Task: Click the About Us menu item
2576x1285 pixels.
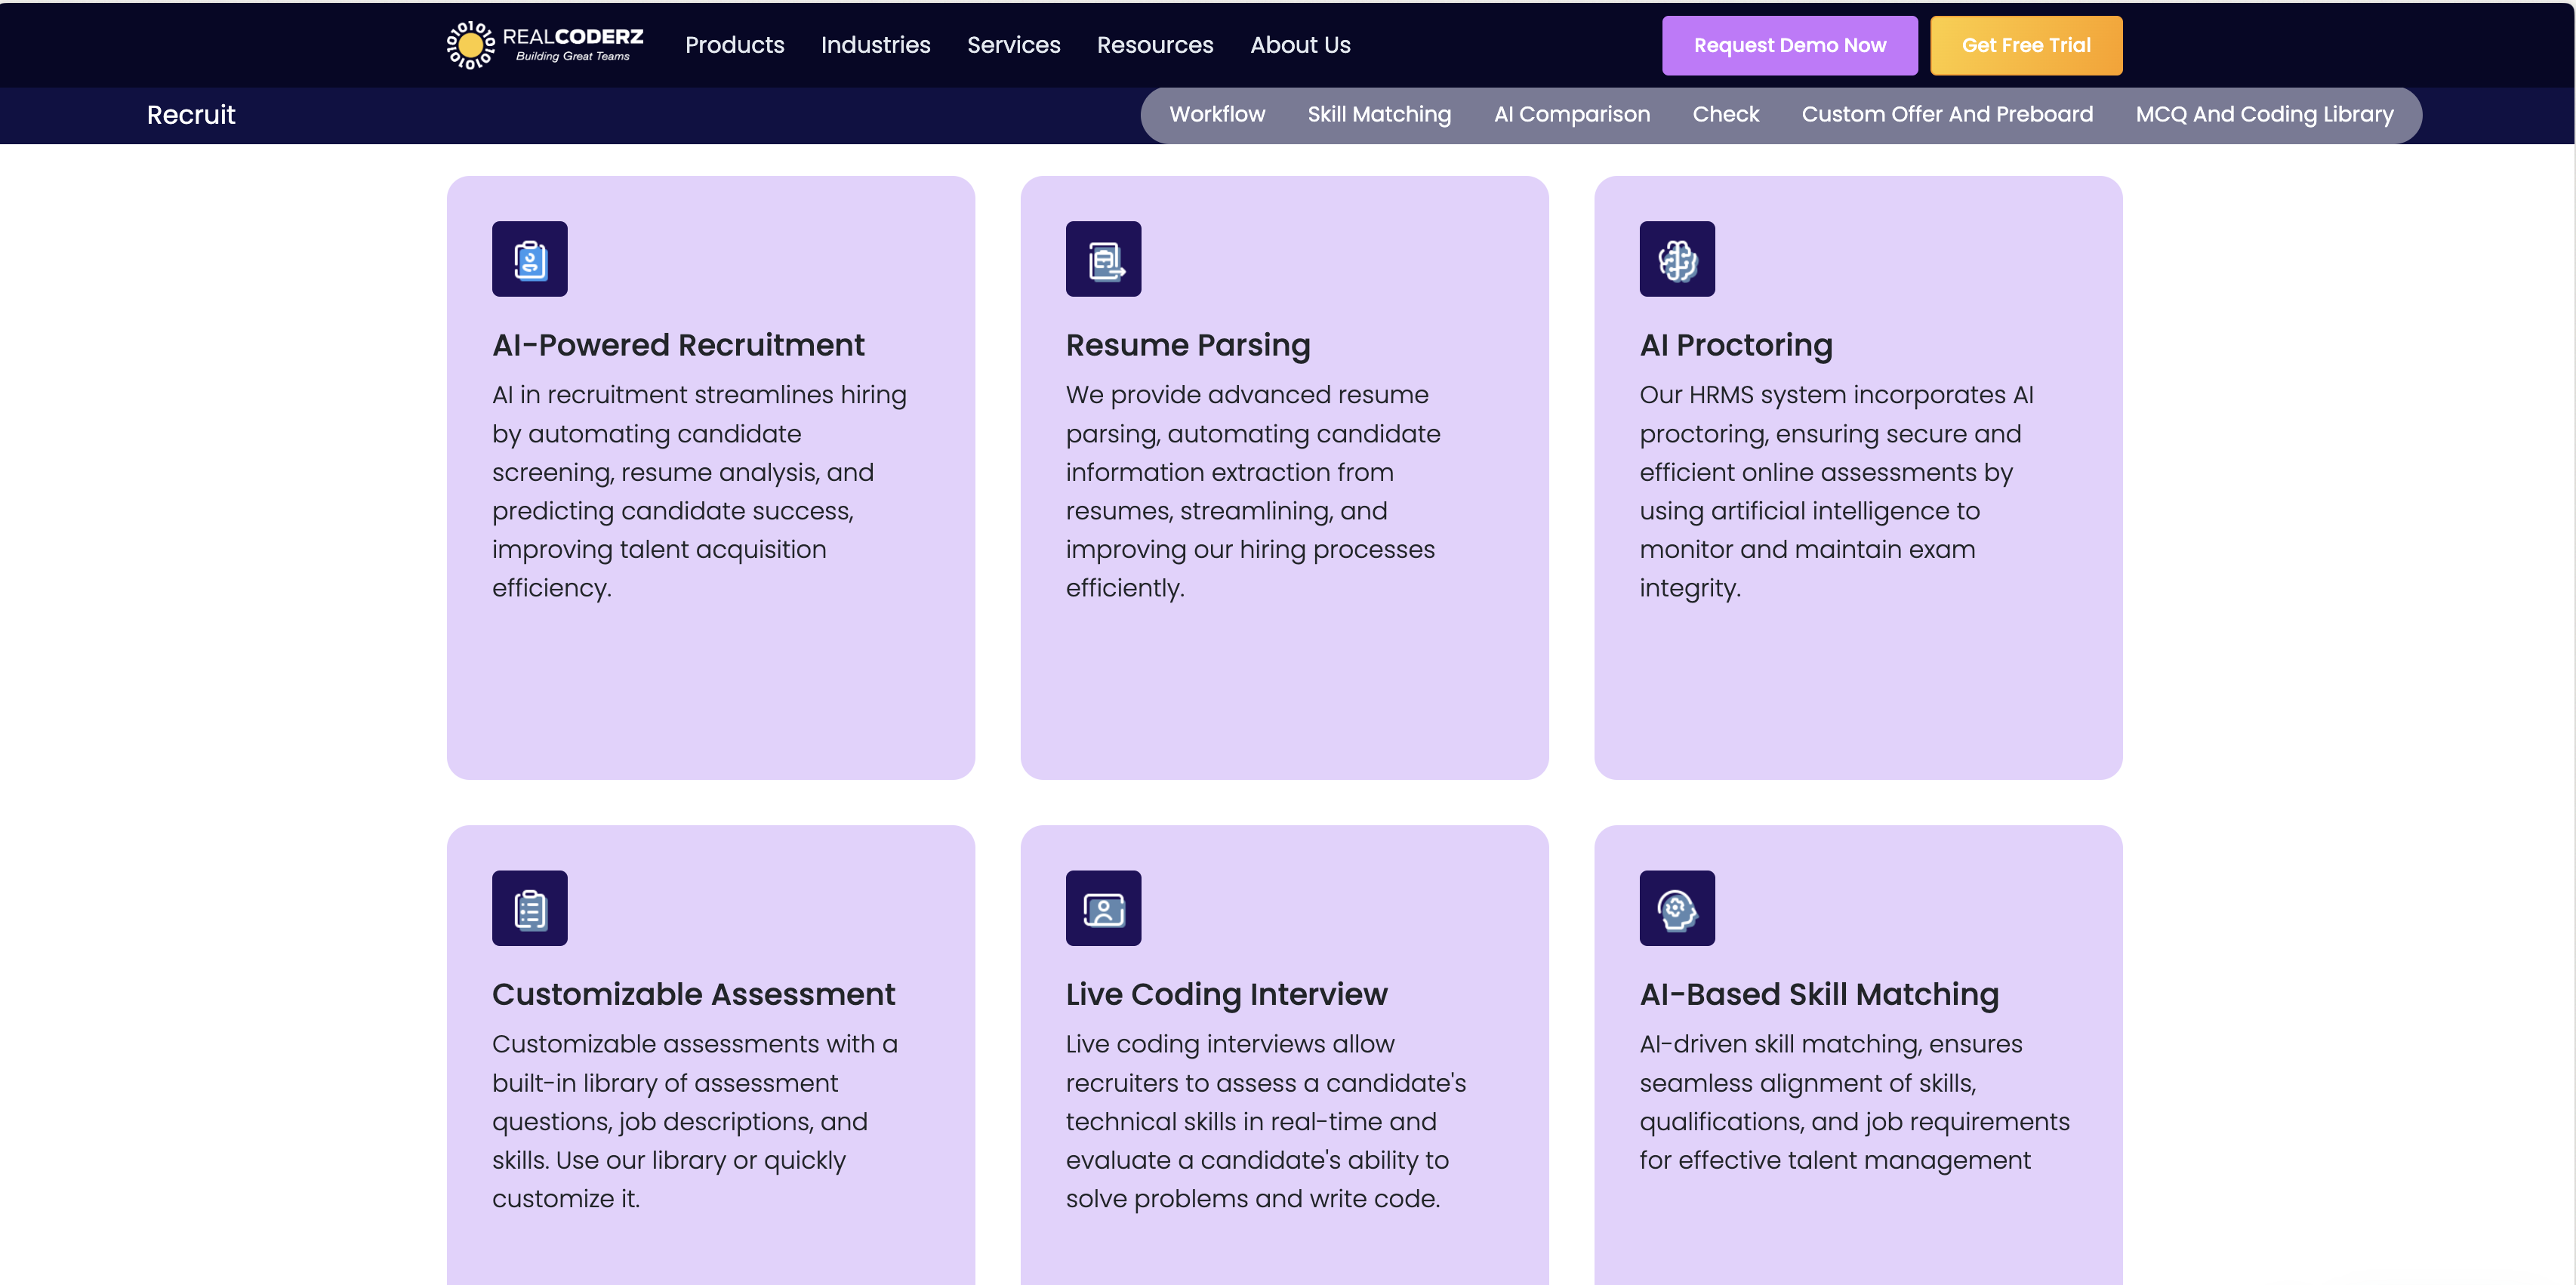Action: (x=1299, y=45)
